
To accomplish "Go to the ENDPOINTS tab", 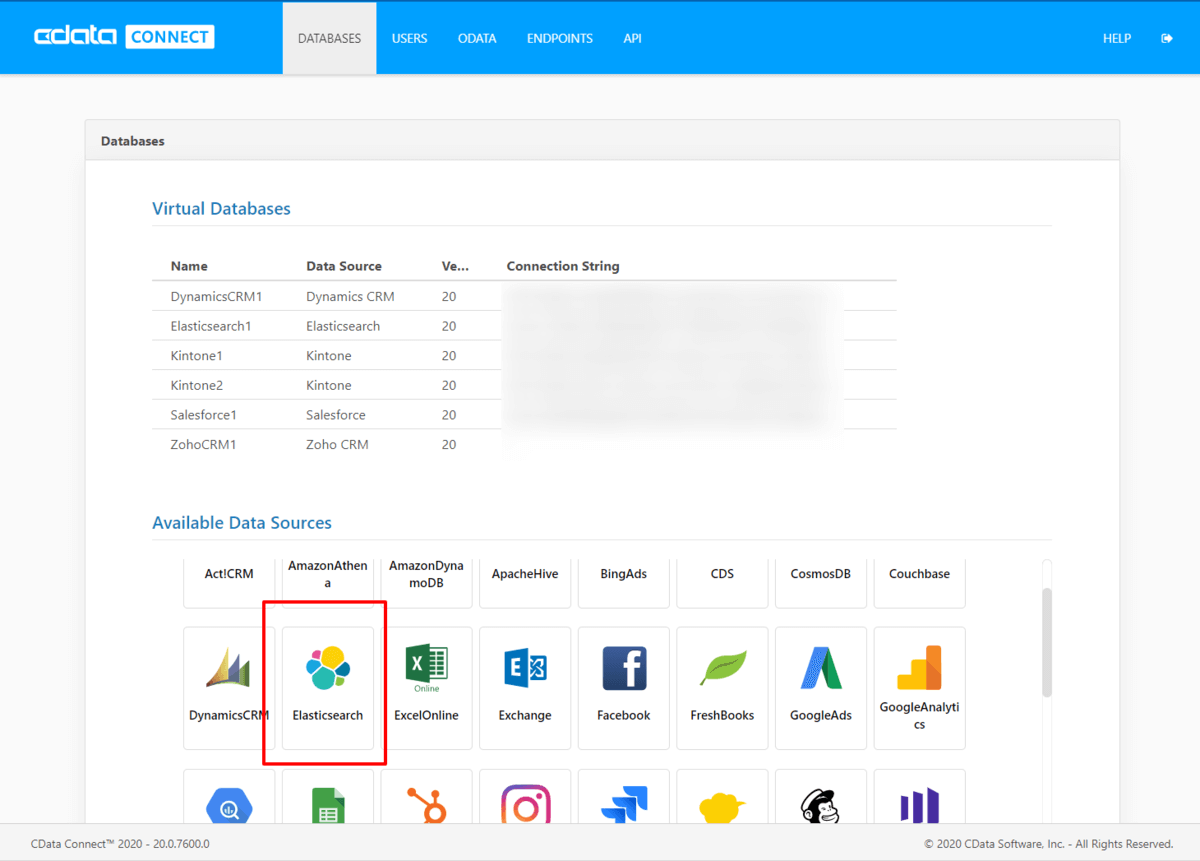I will point(560,39).
